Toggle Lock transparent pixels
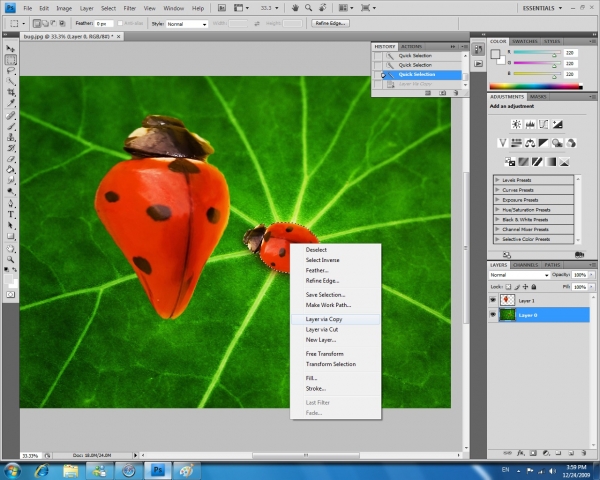The image size is (600, 480). pyautogui.click(x=508, y=287)
